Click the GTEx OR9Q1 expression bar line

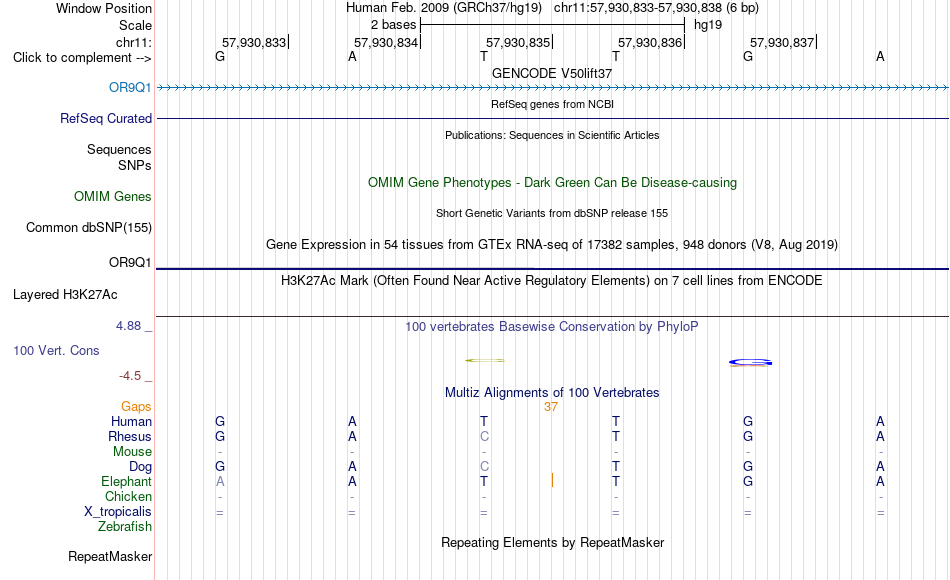point(552,268)
